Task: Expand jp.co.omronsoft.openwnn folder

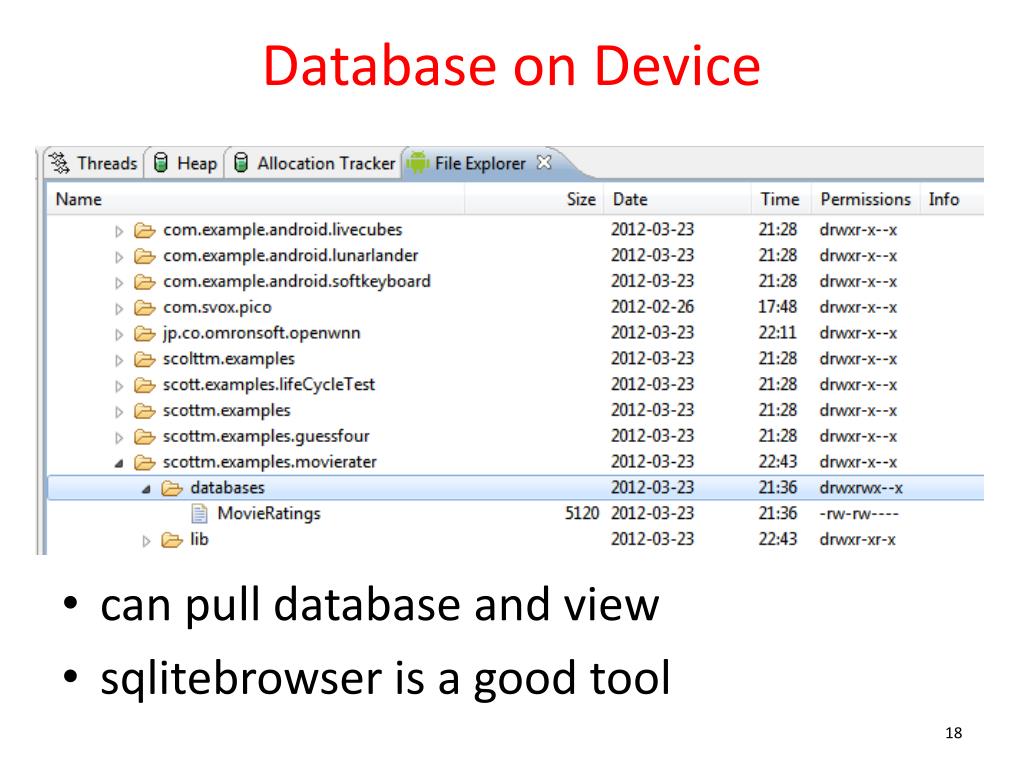Action: 119,334
